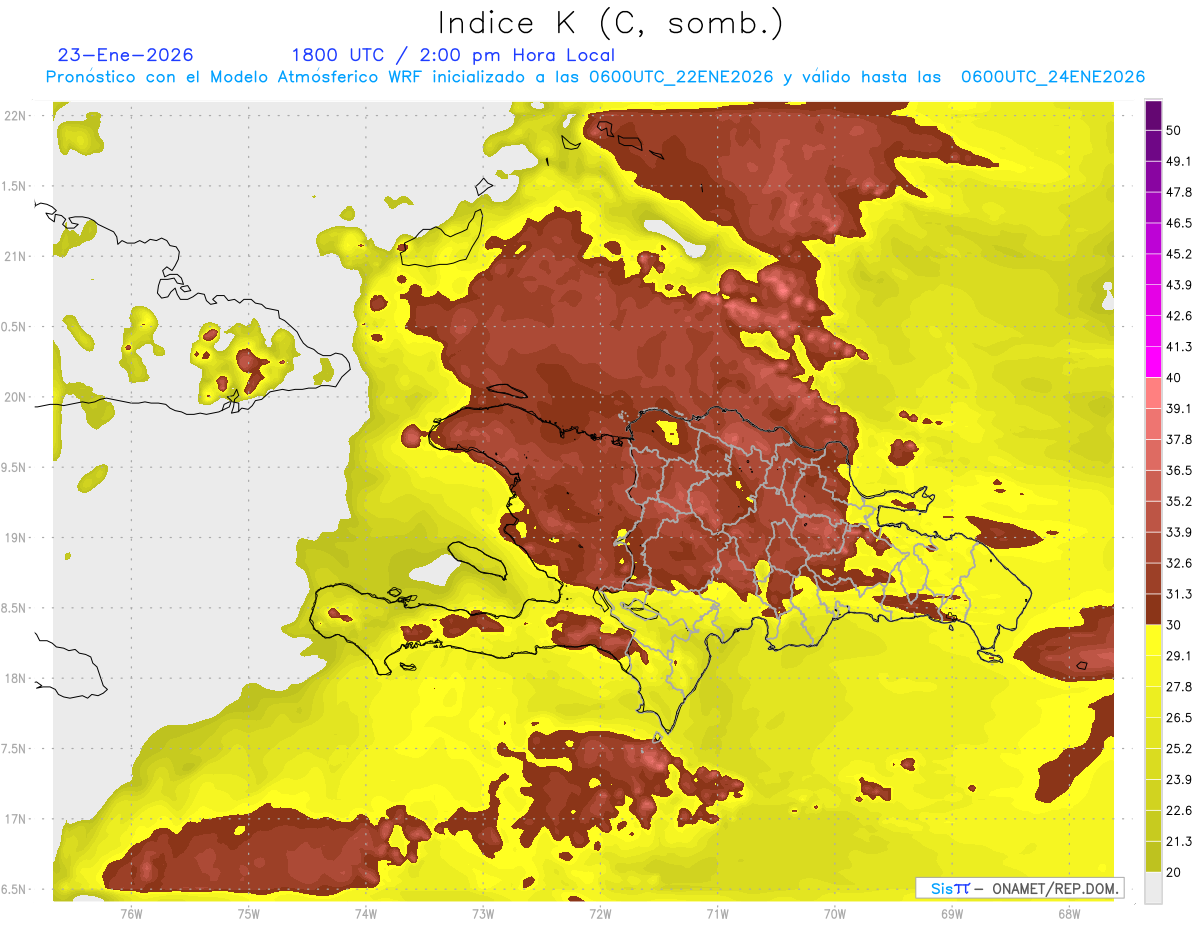
Task: Click the legend value "26.5"
Action: point(1179,718)
